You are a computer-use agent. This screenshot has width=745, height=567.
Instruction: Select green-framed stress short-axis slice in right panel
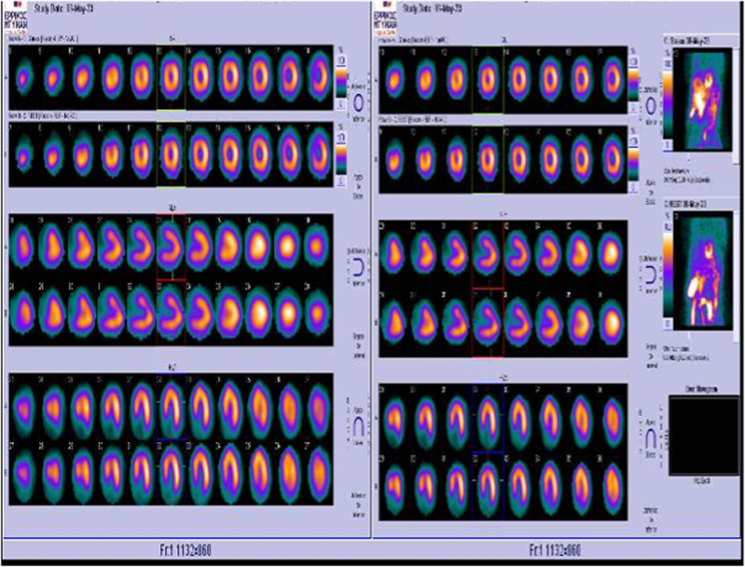(x=487, y=80)
